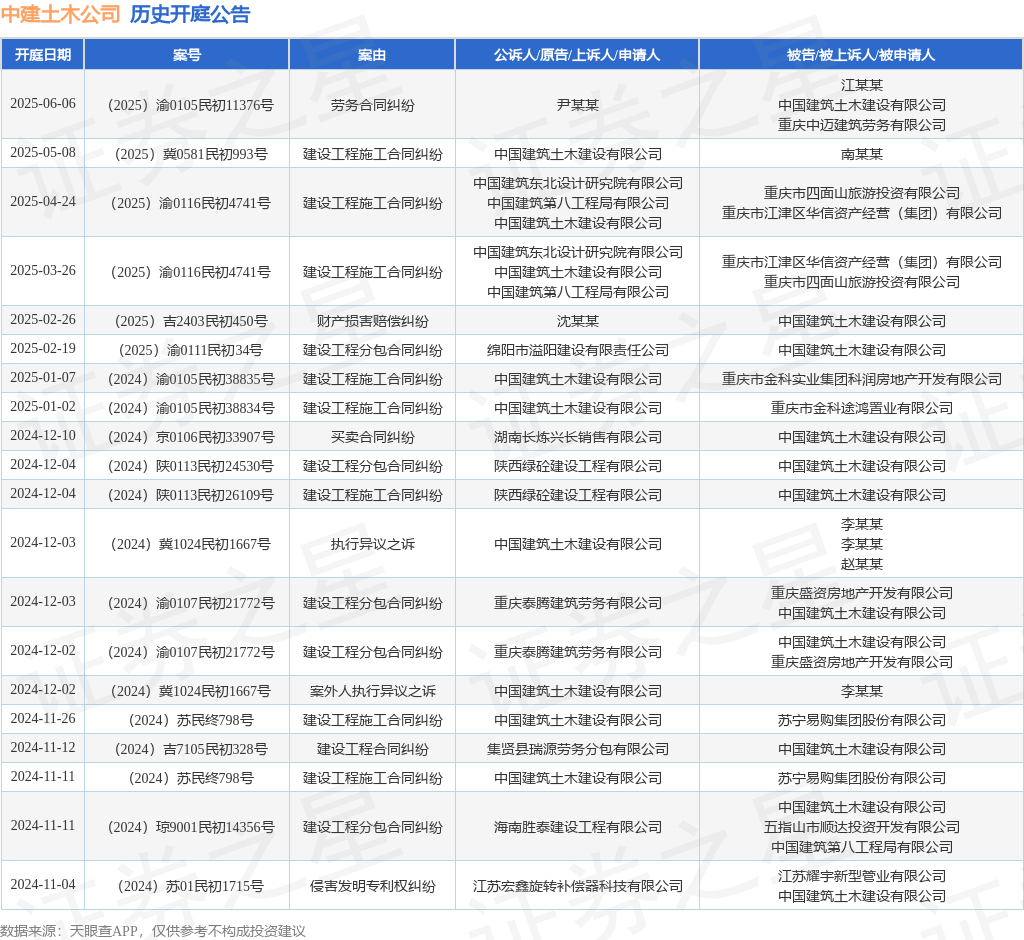Click the 侵害发明专利权纠纷 cell
Screen dimensions: 1024x940
[x=372, y=886]
